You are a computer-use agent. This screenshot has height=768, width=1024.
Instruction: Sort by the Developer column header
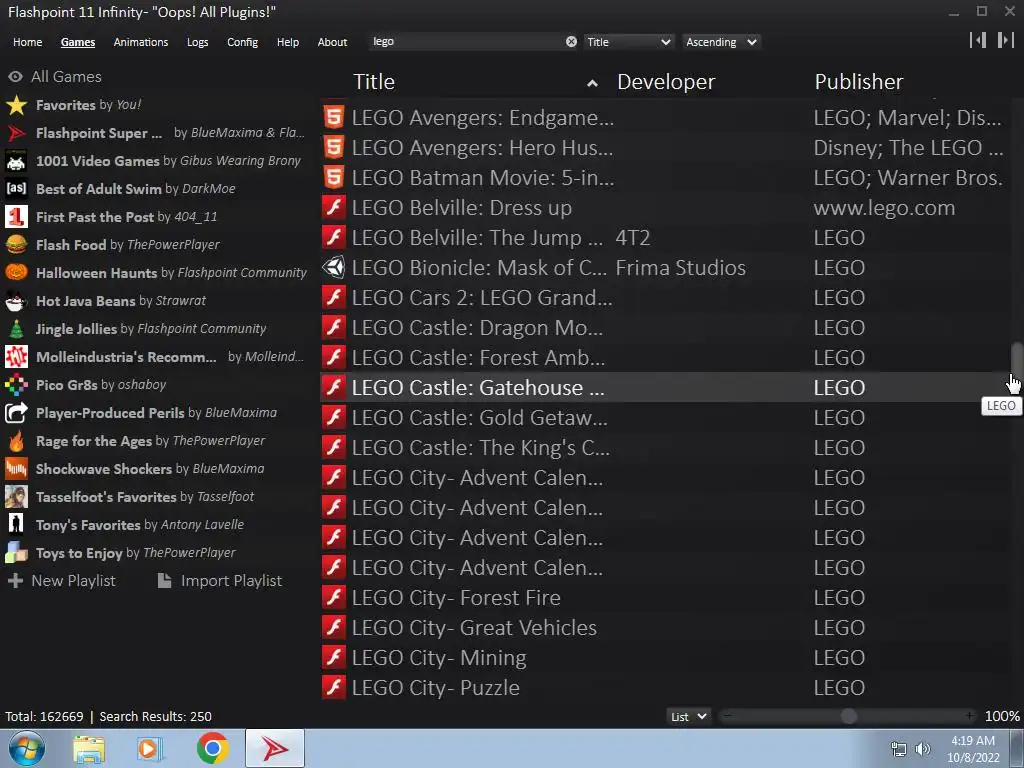click(666, 82)
